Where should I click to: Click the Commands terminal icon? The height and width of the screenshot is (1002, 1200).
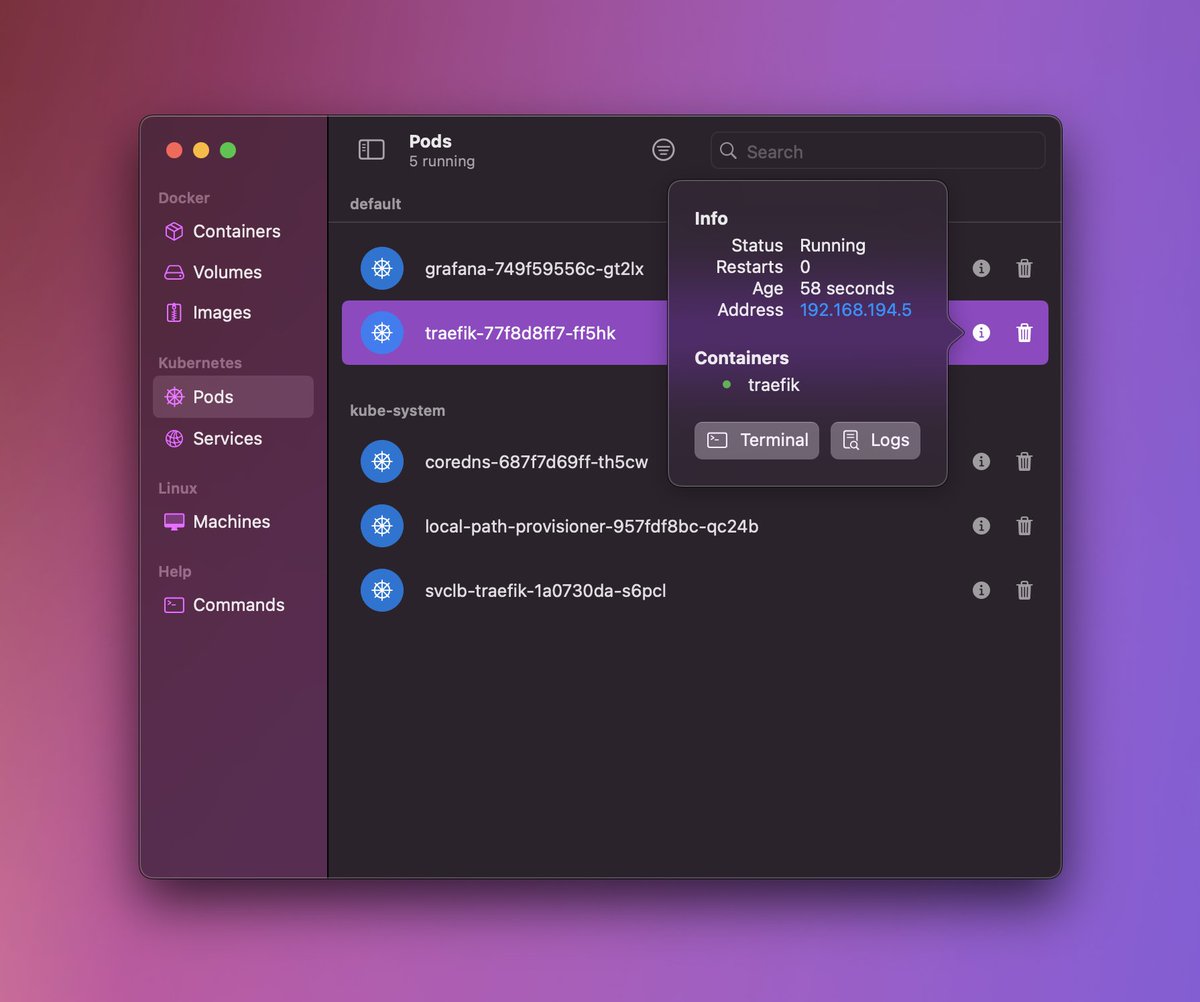[174, 605]
